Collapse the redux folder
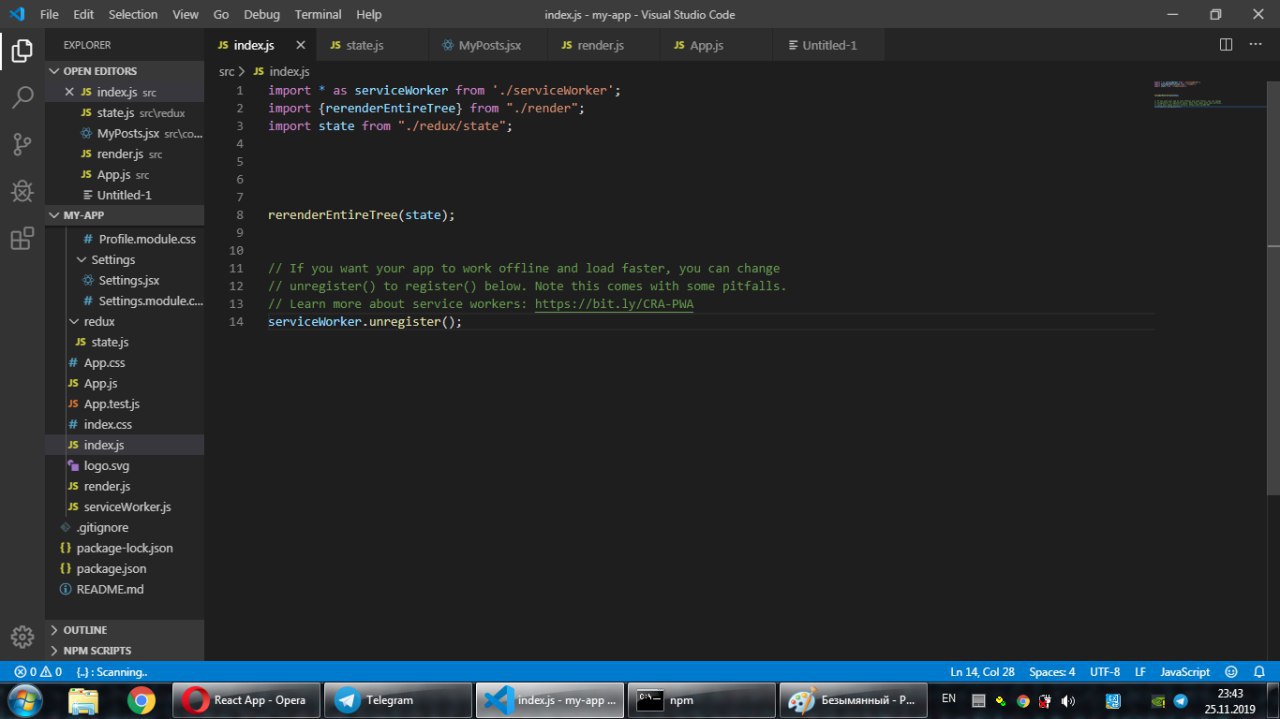 point(99,321)
